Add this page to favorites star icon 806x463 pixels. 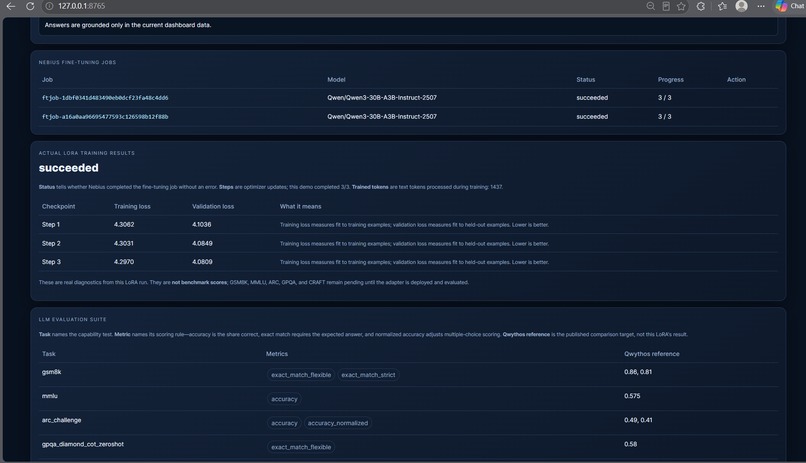coord(681,6)
